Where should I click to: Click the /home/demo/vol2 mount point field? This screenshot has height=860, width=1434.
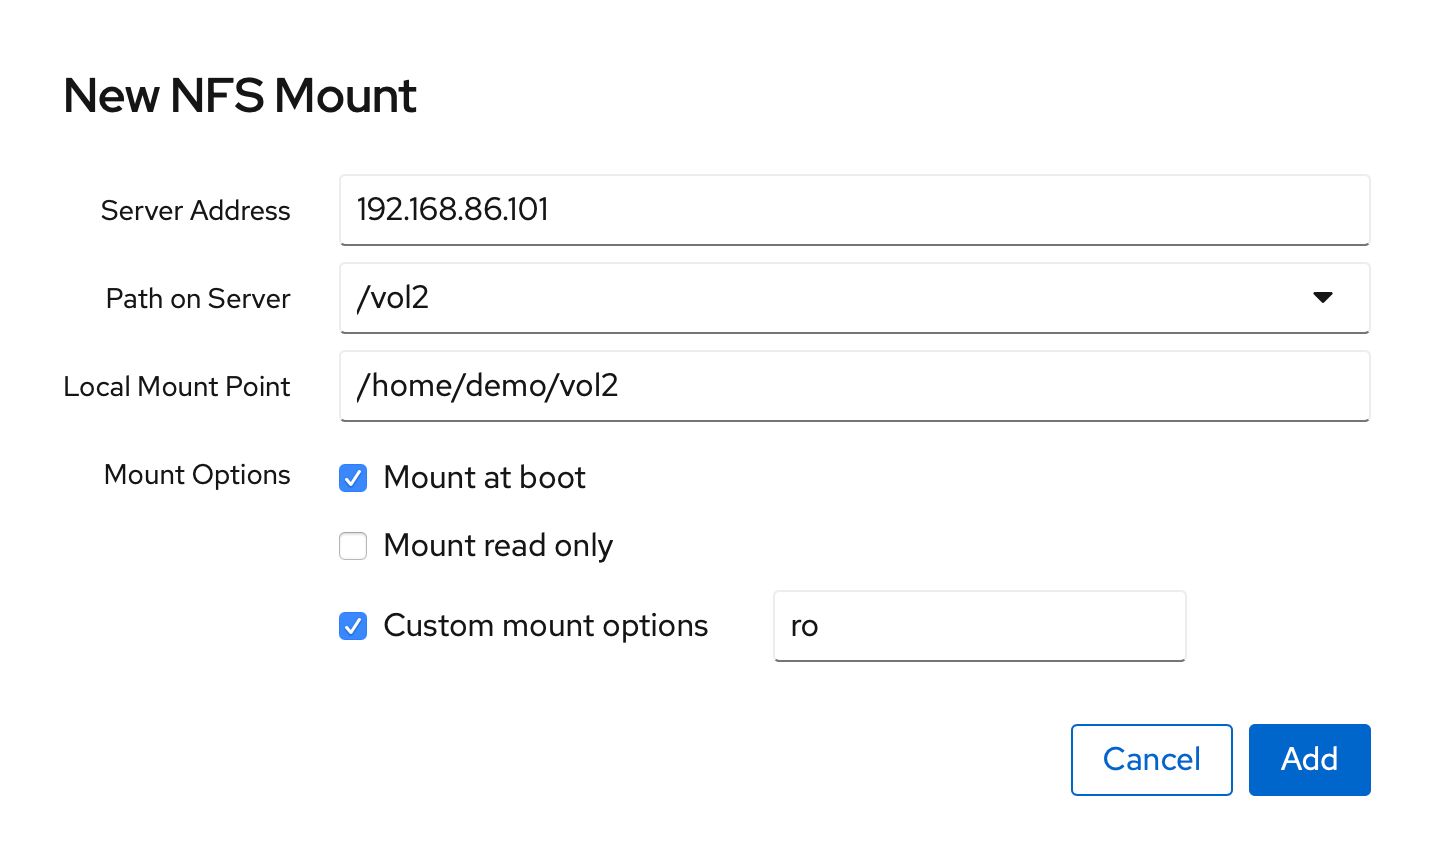pyautogui.click(x=854, y=386)
